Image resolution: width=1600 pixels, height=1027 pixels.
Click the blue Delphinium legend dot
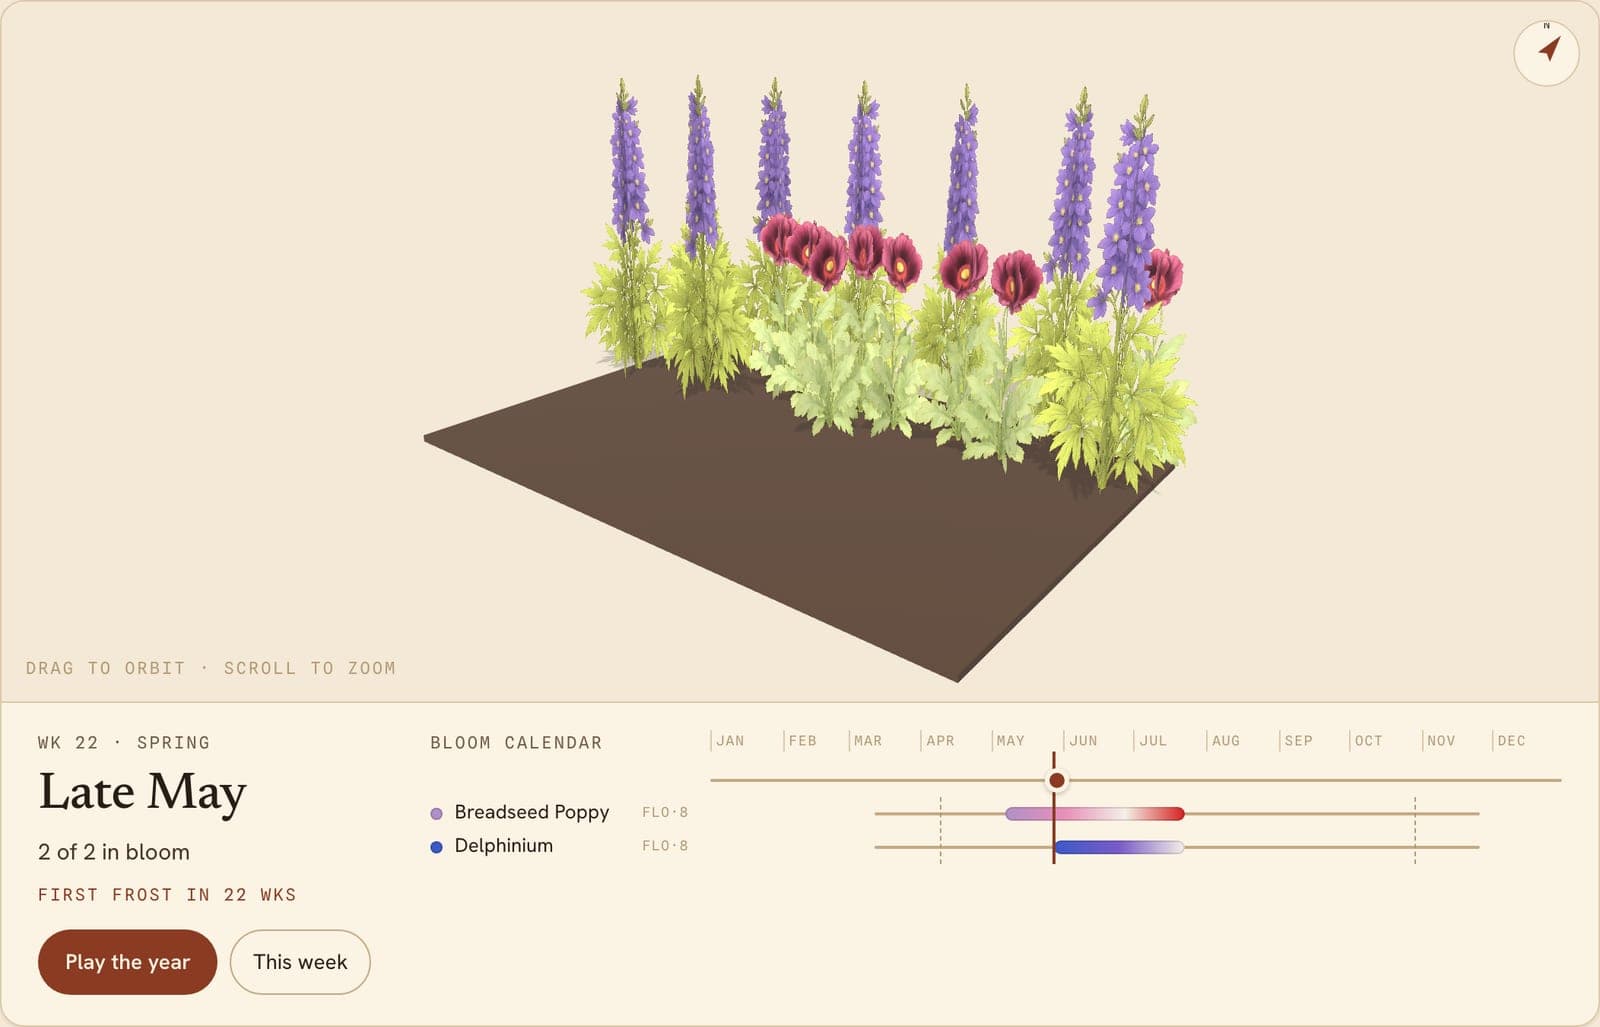436,847
